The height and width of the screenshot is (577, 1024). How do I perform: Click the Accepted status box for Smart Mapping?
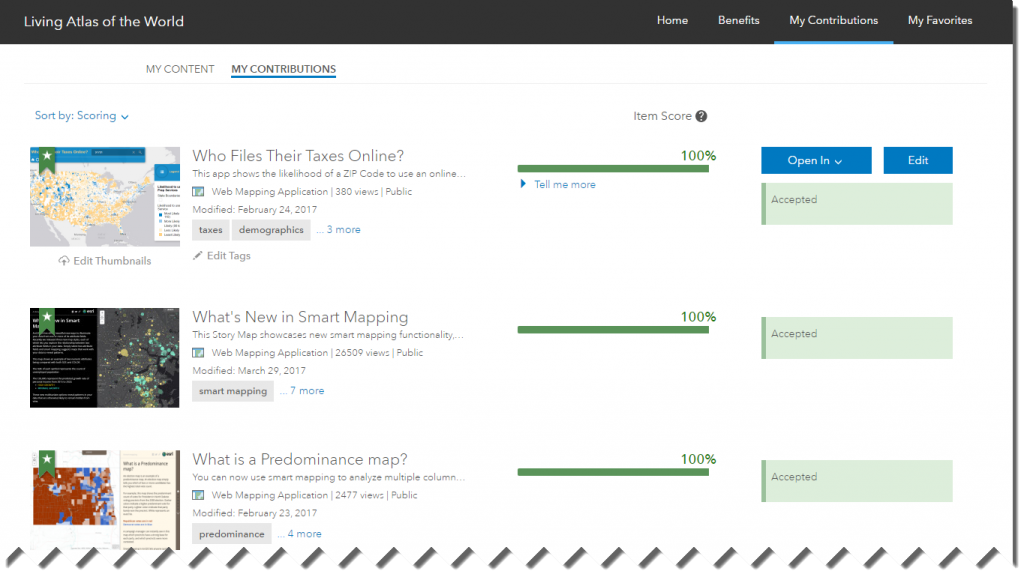[x=857, y=337]
